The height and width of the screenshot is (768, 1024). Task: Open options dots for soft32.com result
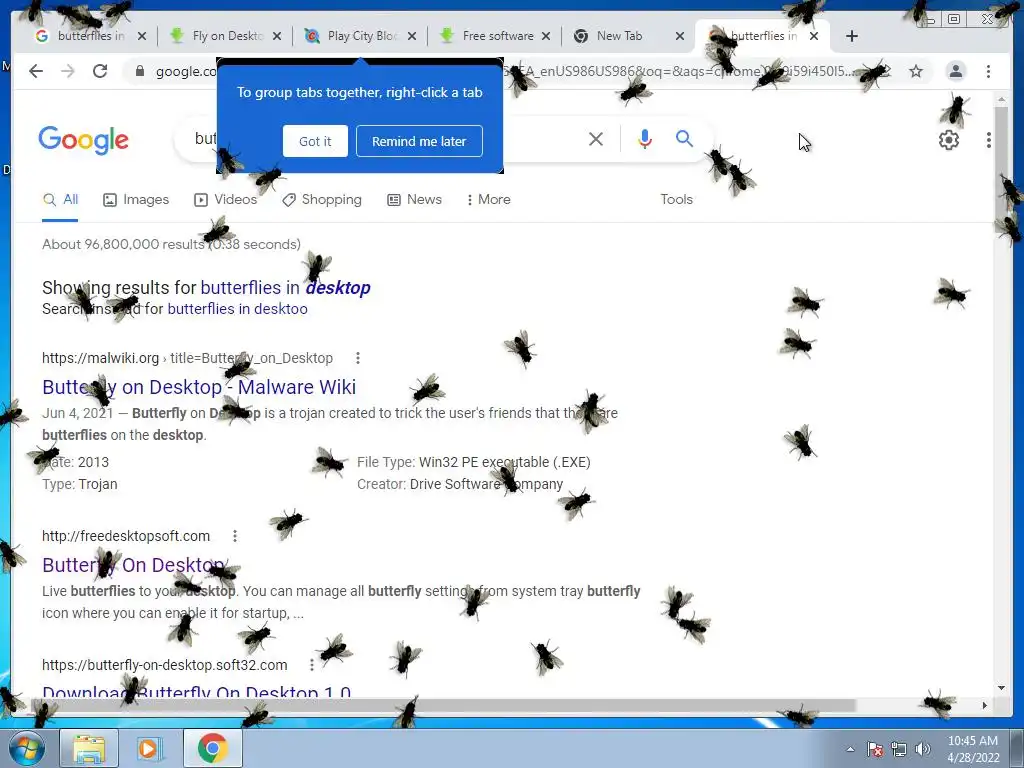(x=312, y=665)
